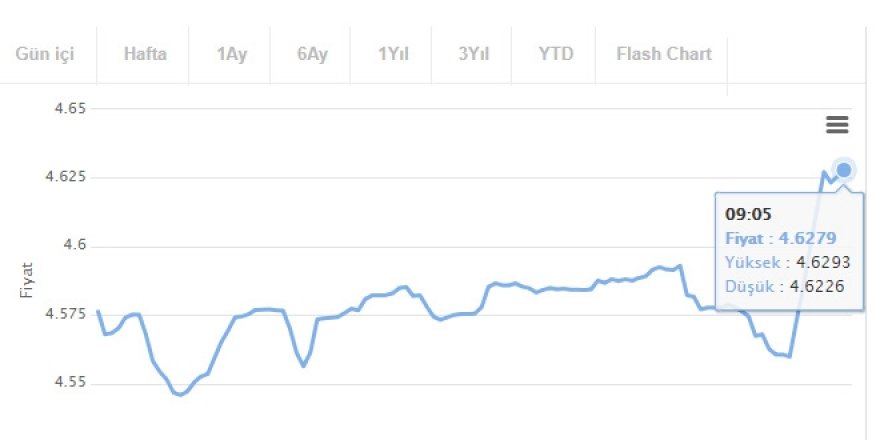Open the 6Ay range tab
The image size is (880, 440).
[x=312, y=54]
